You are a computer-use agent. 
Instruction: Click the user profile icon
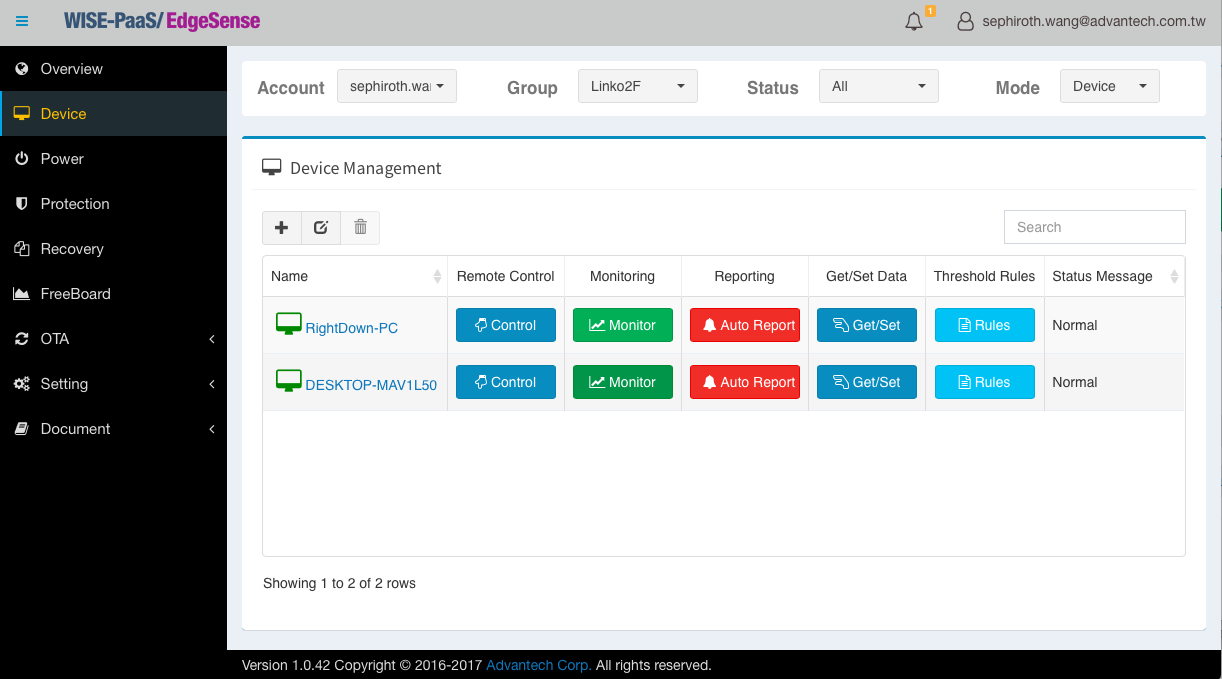(965, 21)
